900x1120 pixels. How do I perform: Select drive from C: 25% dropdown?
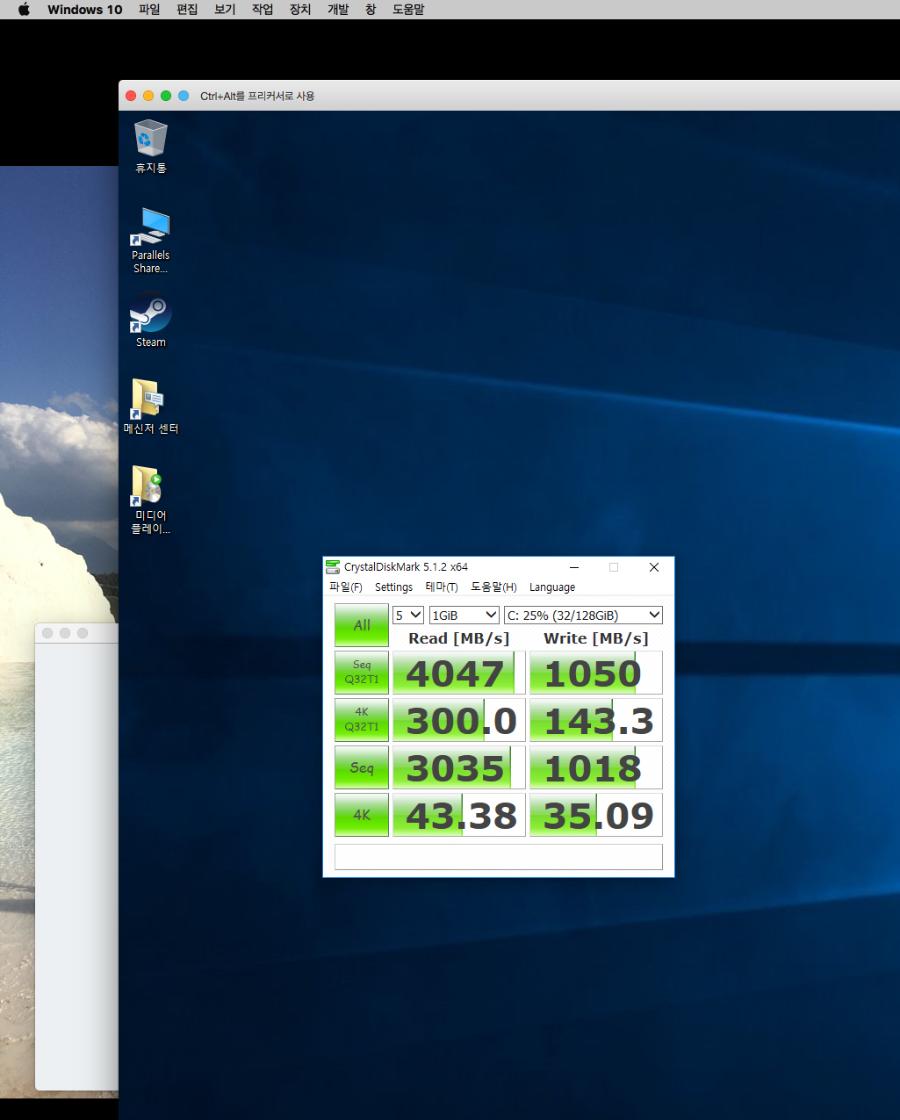[x=583, y=615]
